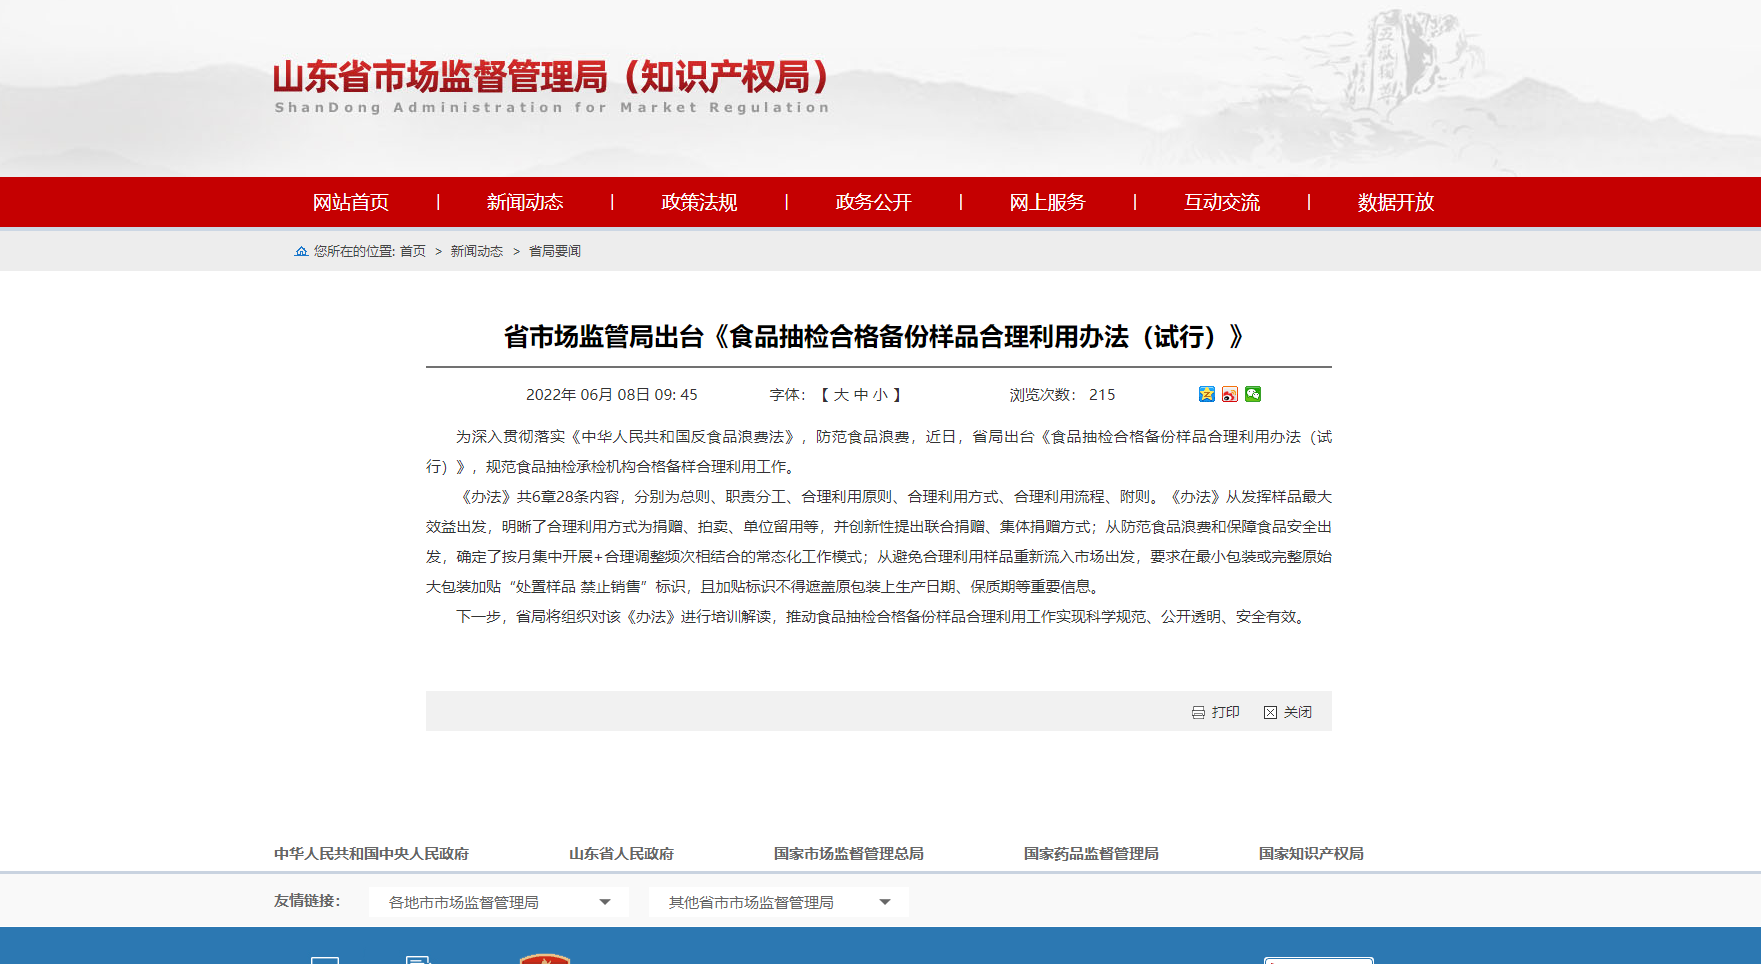Click 新闻动态 in breadcrumb path

point(476,251)
